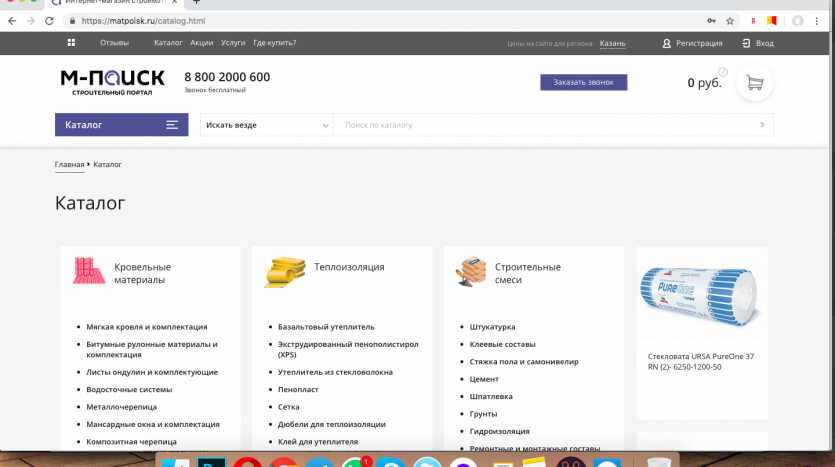This screenshot has height=467, width=835.
Task: Expand the Каталог hamburger menu
Action: [x=172, y=125]
